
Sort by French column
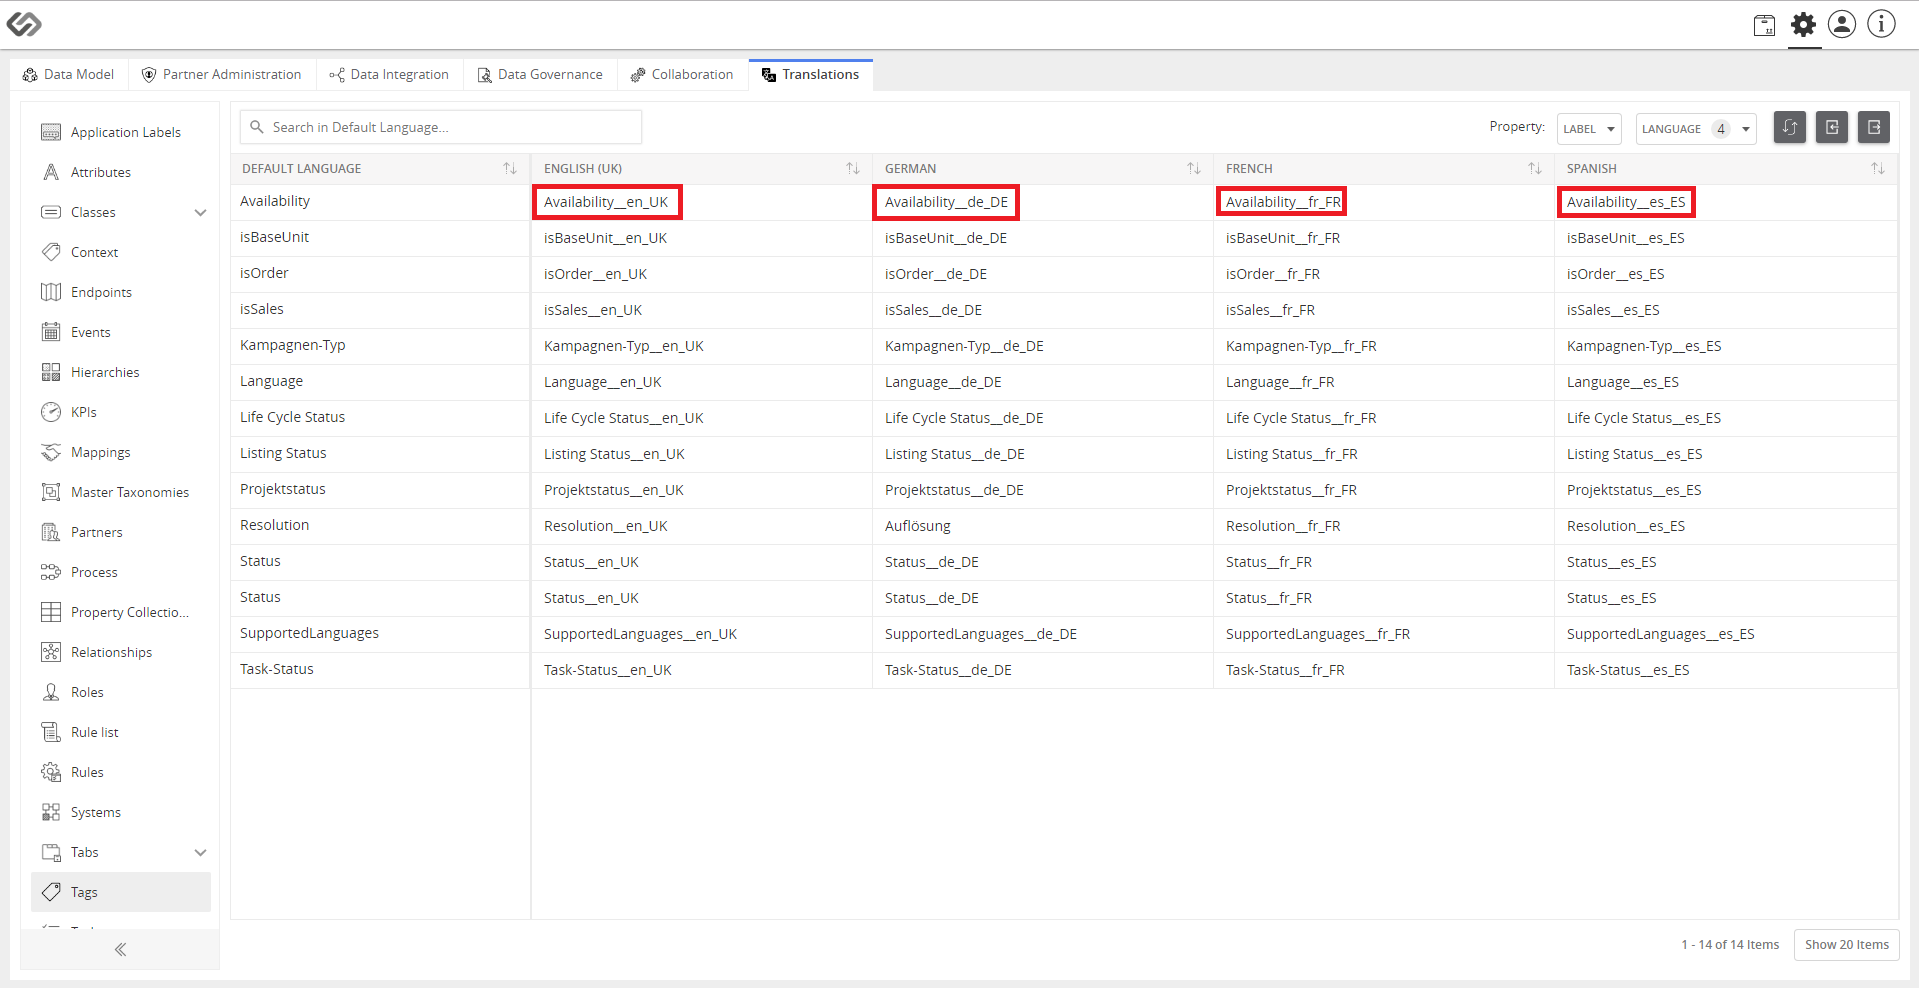coord(1535,168)
